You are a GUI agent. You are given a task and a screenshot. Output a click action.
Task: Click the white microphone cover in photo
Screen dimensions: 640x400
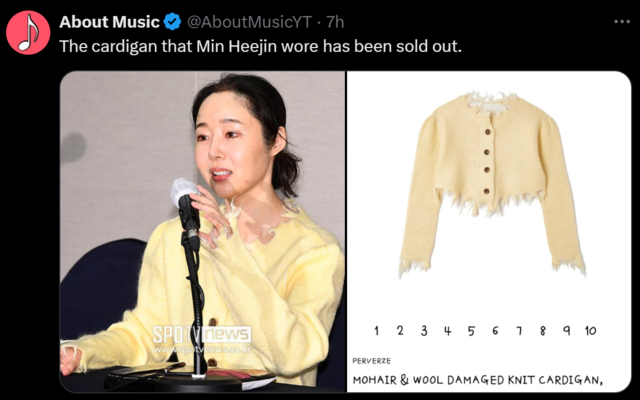click(x=183, y=190)
